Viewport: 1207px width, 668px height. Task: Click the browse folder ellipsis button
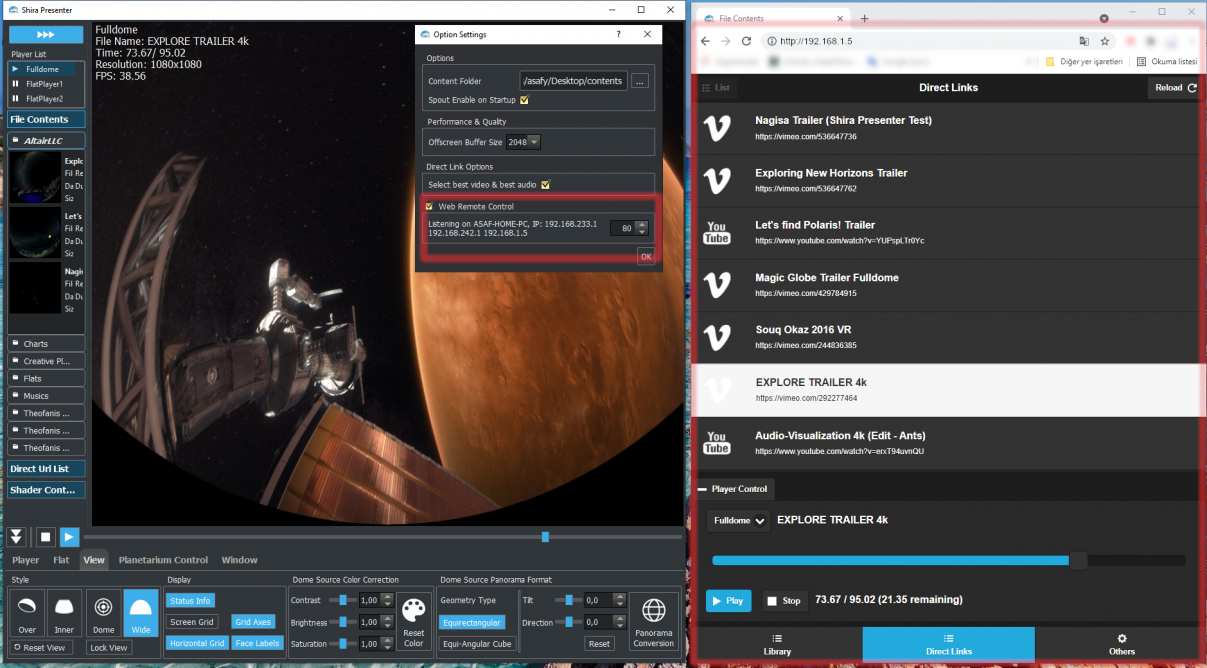[641, 81]
